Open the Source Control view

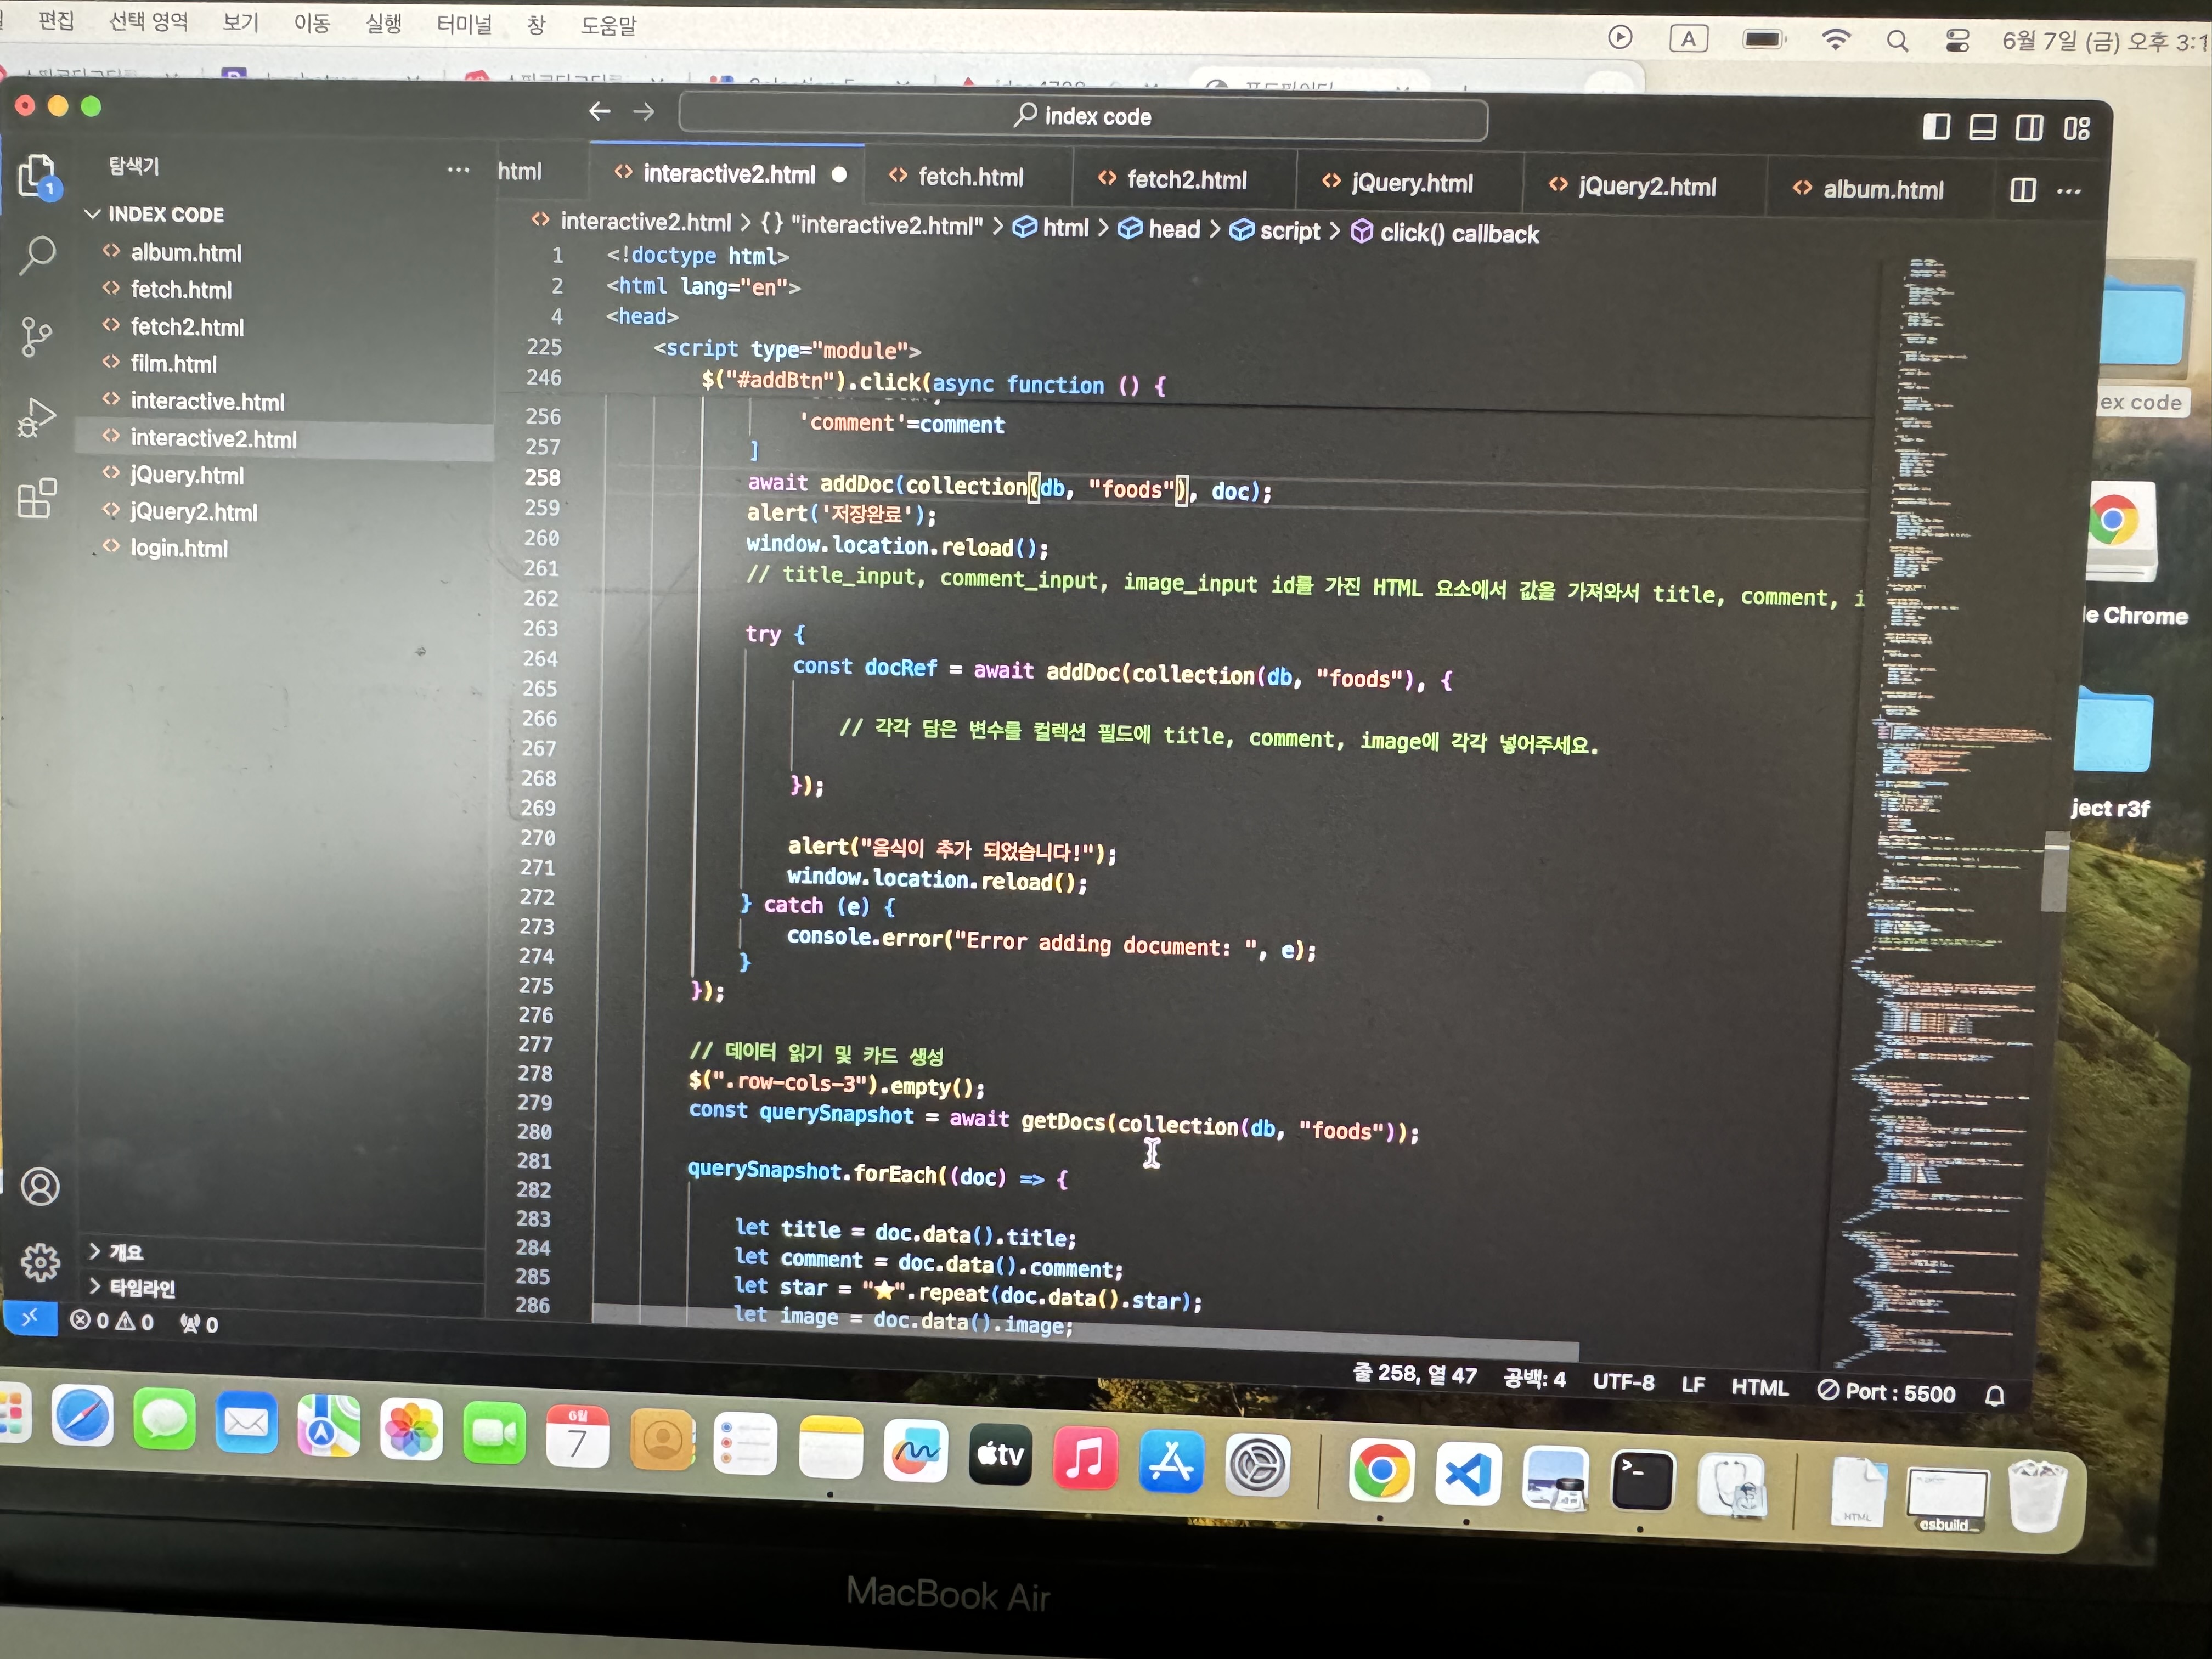click(x=36, y=336)
